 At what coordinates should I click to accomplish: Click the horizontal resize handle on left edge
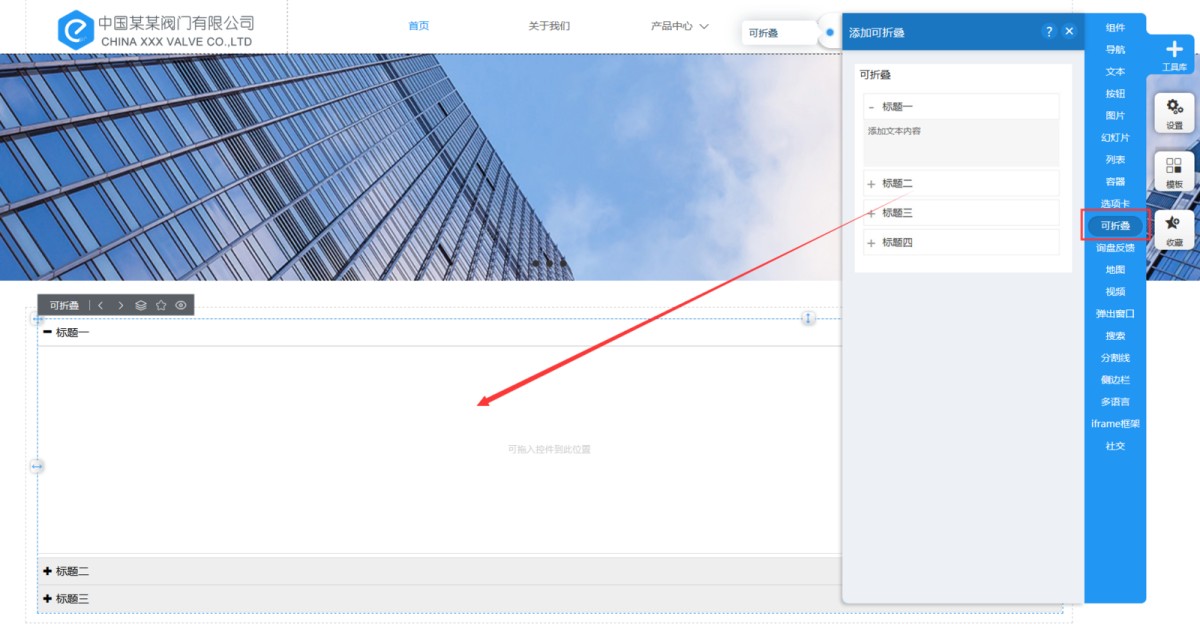click(x=37, y=466)
